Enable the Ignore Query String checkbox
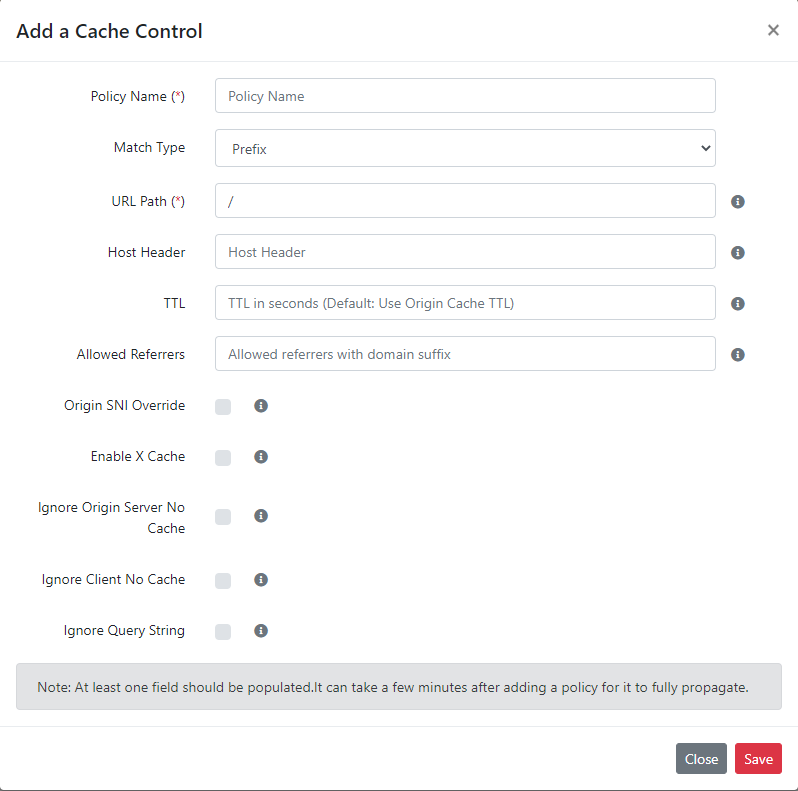The height and width of the screenshot is (791, 798). coord(223,632)
